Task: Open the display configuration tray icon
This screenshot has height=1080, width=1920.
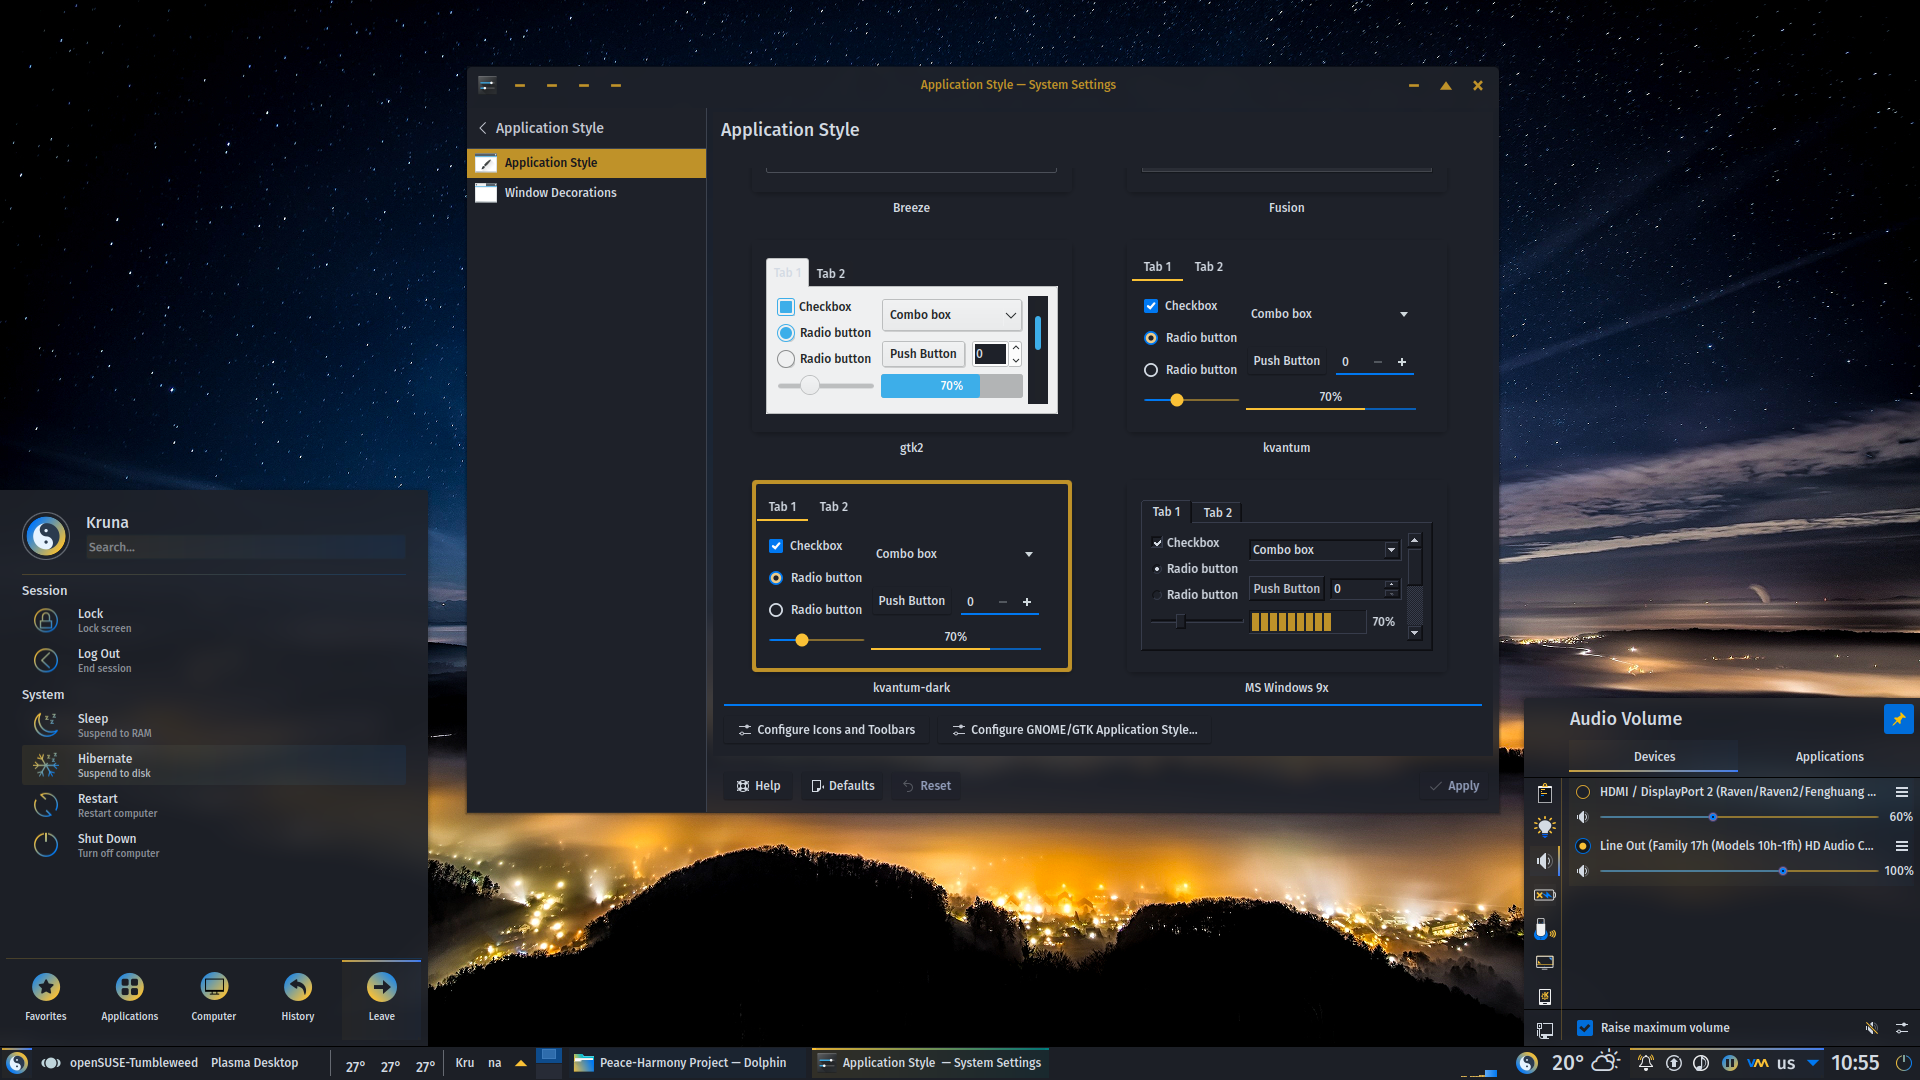Action: 1545,962
